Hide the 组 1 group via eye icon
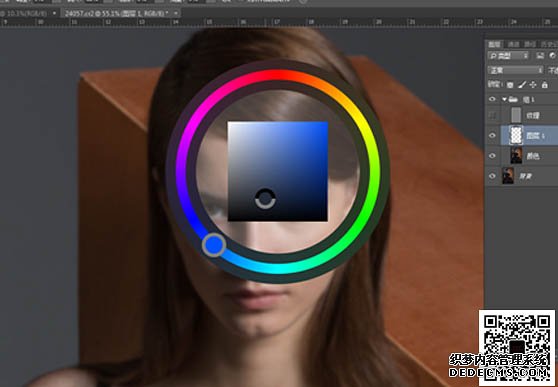Viewport: 558px width, 387px height. (x=493, y=99)
